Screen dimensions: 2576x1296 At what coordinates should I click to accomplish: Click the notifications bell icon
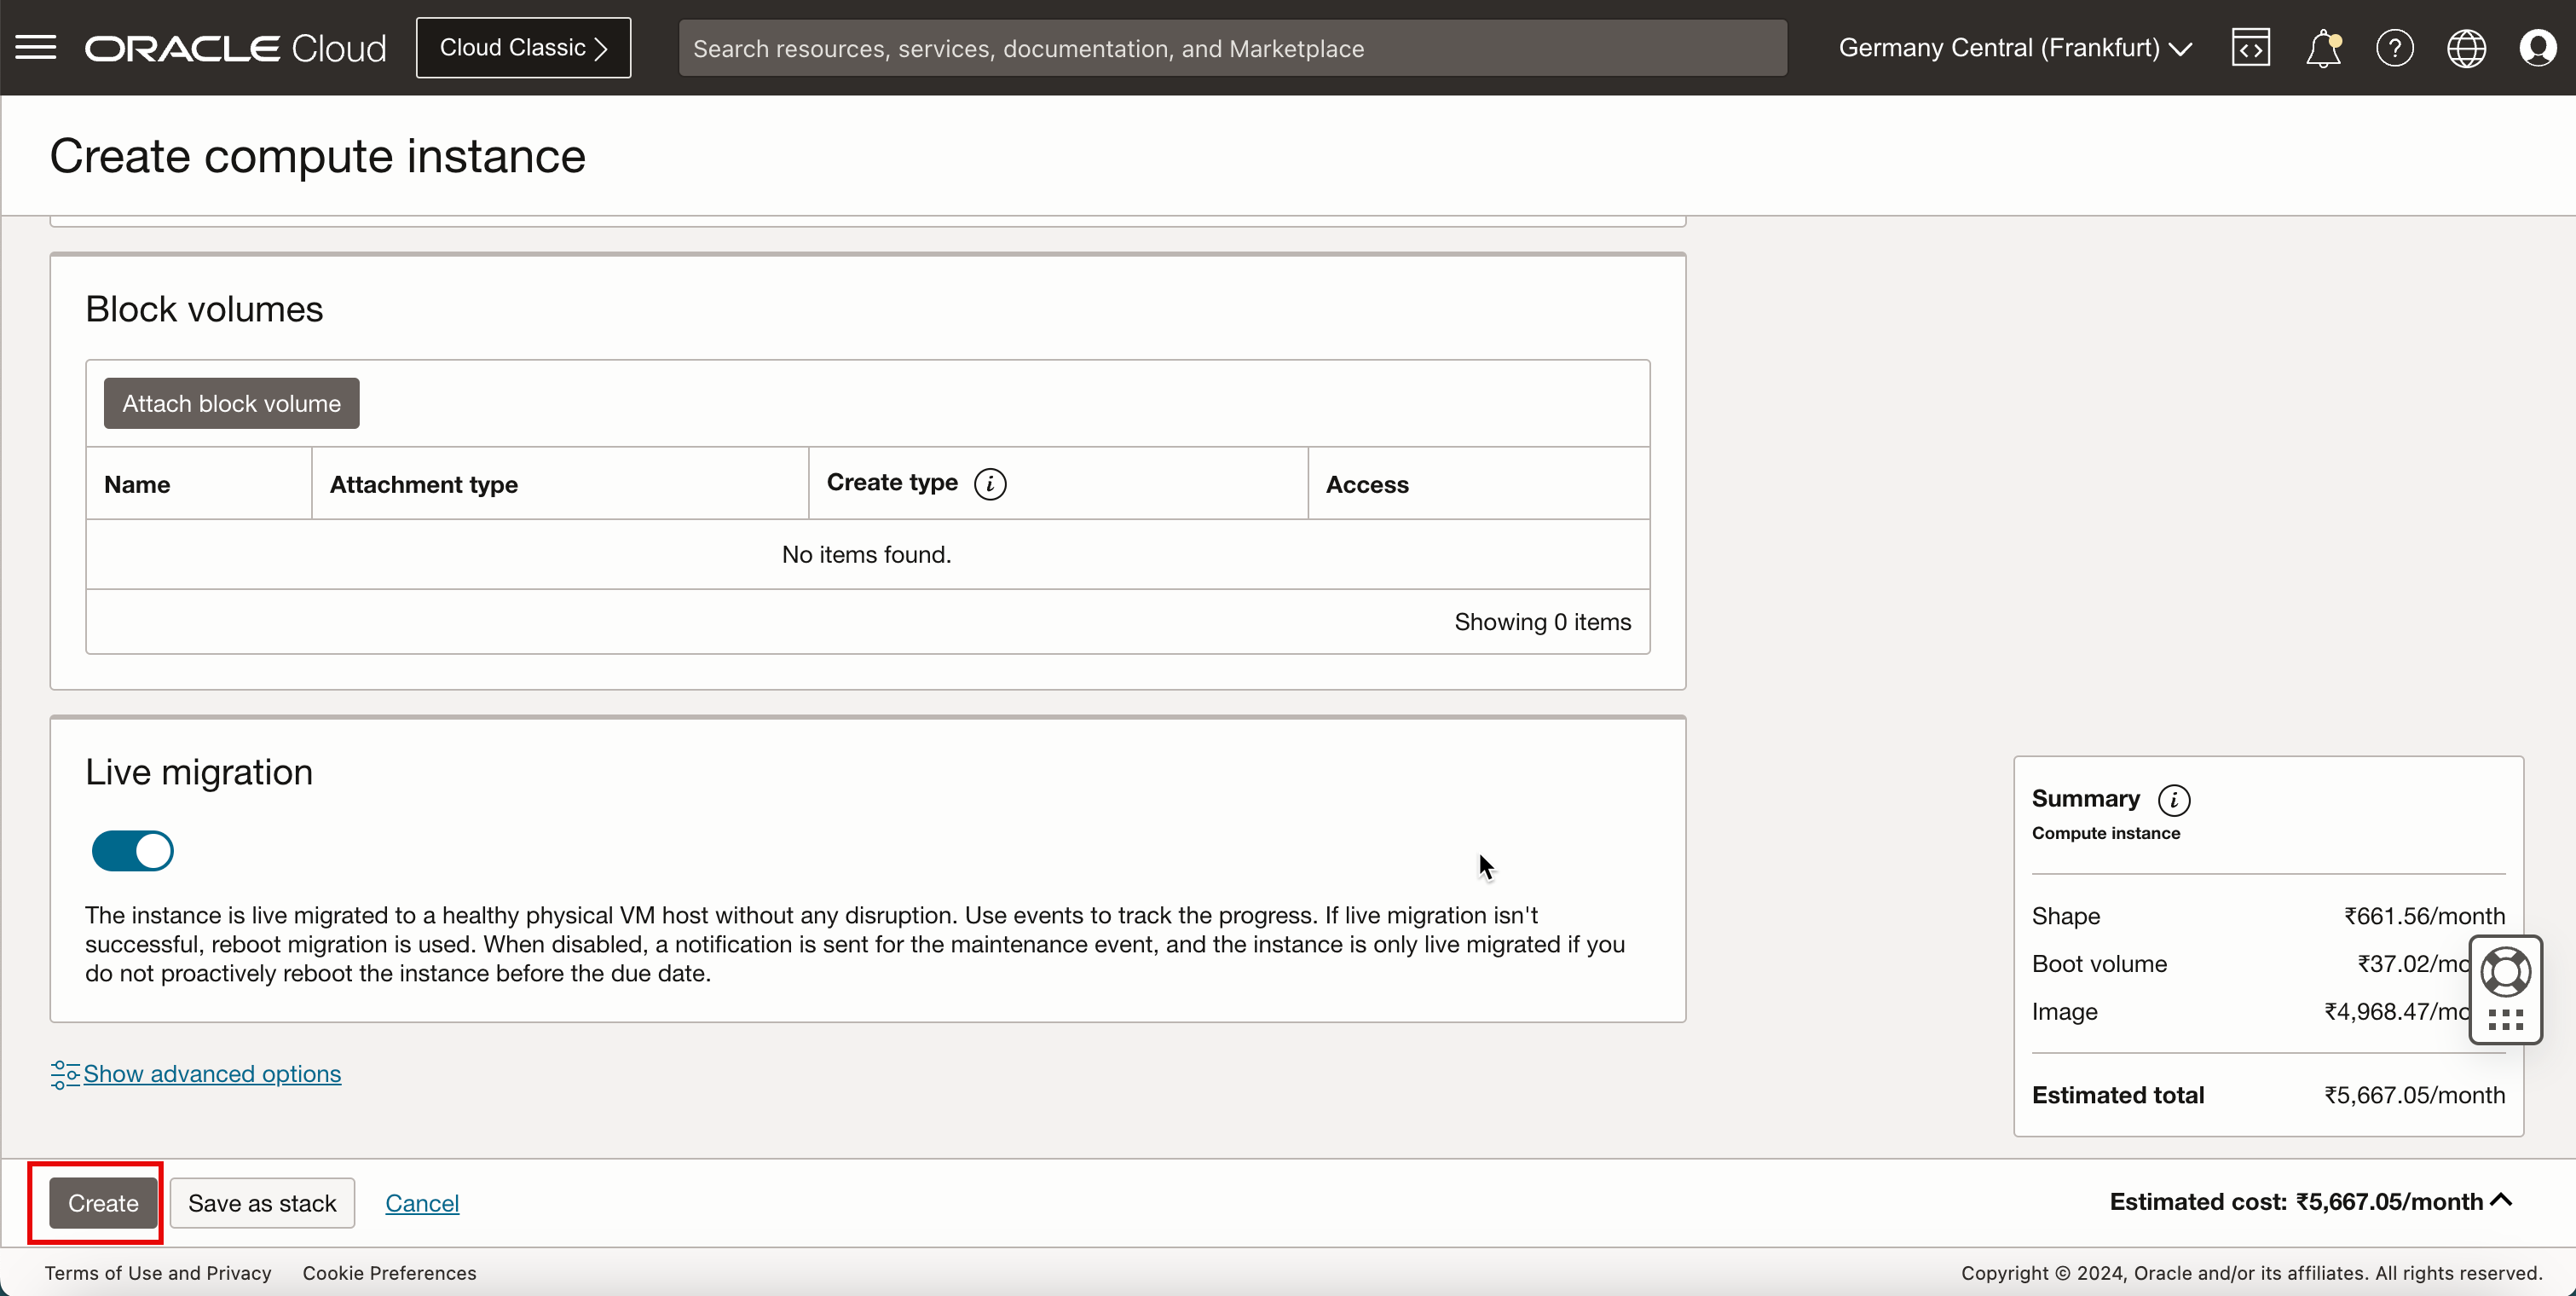click(x=2323, y=48)
